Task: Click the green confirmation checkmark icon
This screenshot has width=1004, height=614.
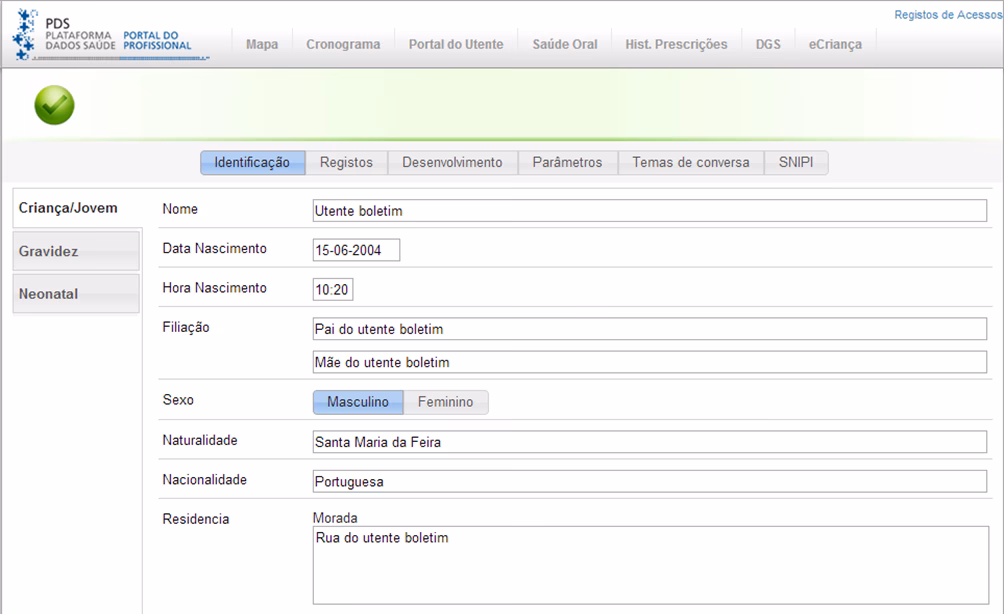Action: point(54,104)
